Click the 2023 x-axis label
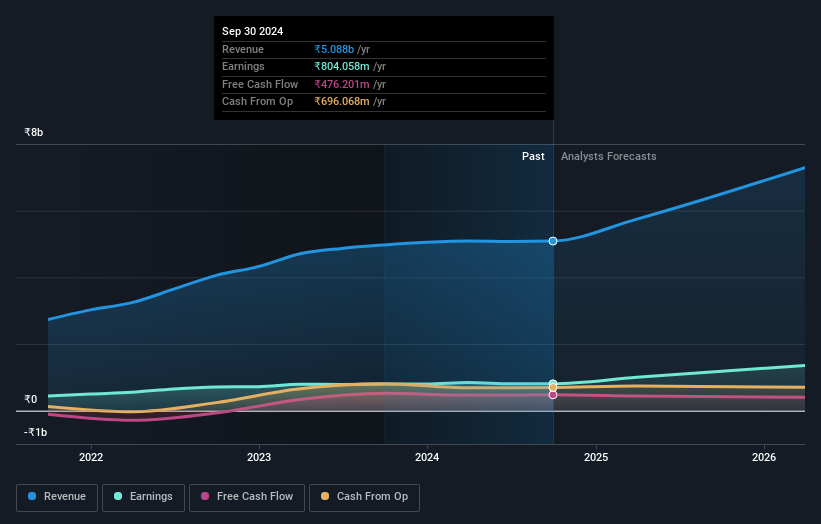 tap(259, 458)
